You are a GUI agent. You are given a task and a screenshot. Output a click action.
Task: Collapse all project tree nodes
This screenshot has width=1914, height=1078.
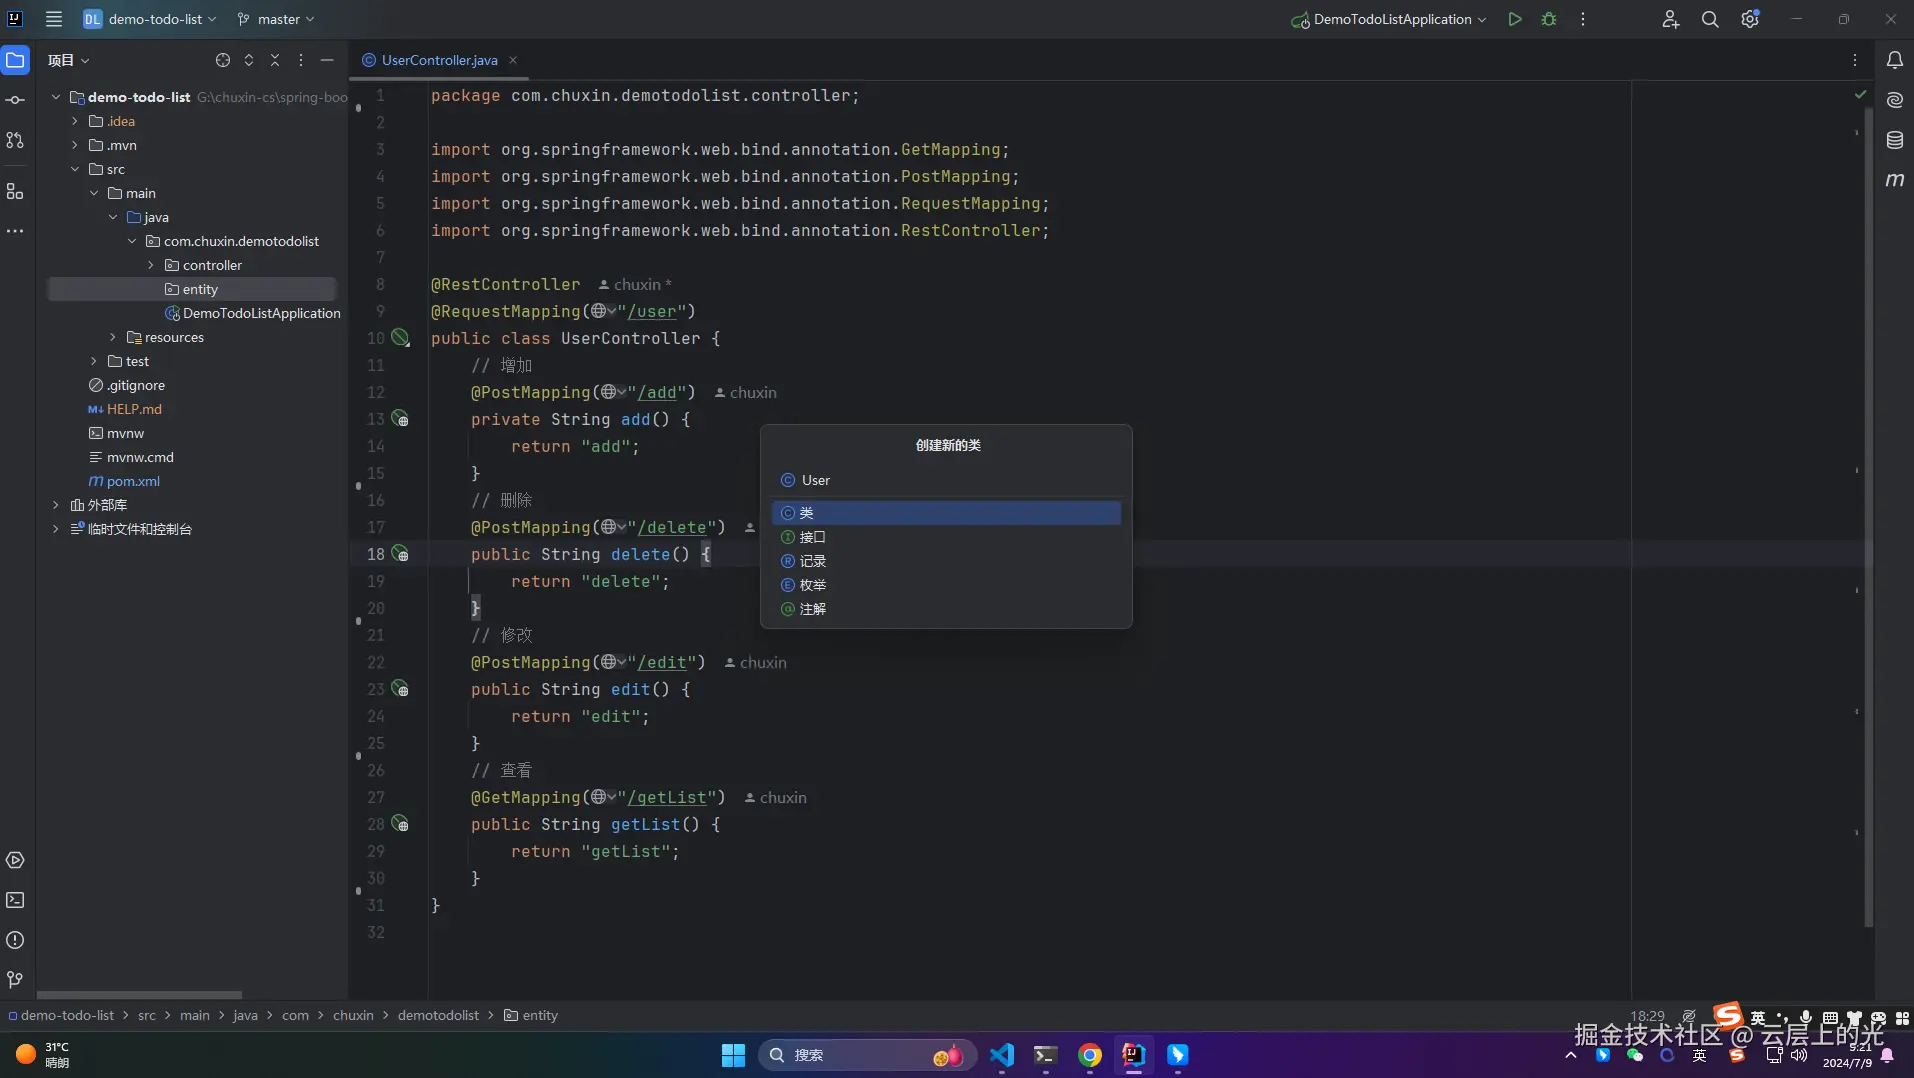tap(275, 60)
